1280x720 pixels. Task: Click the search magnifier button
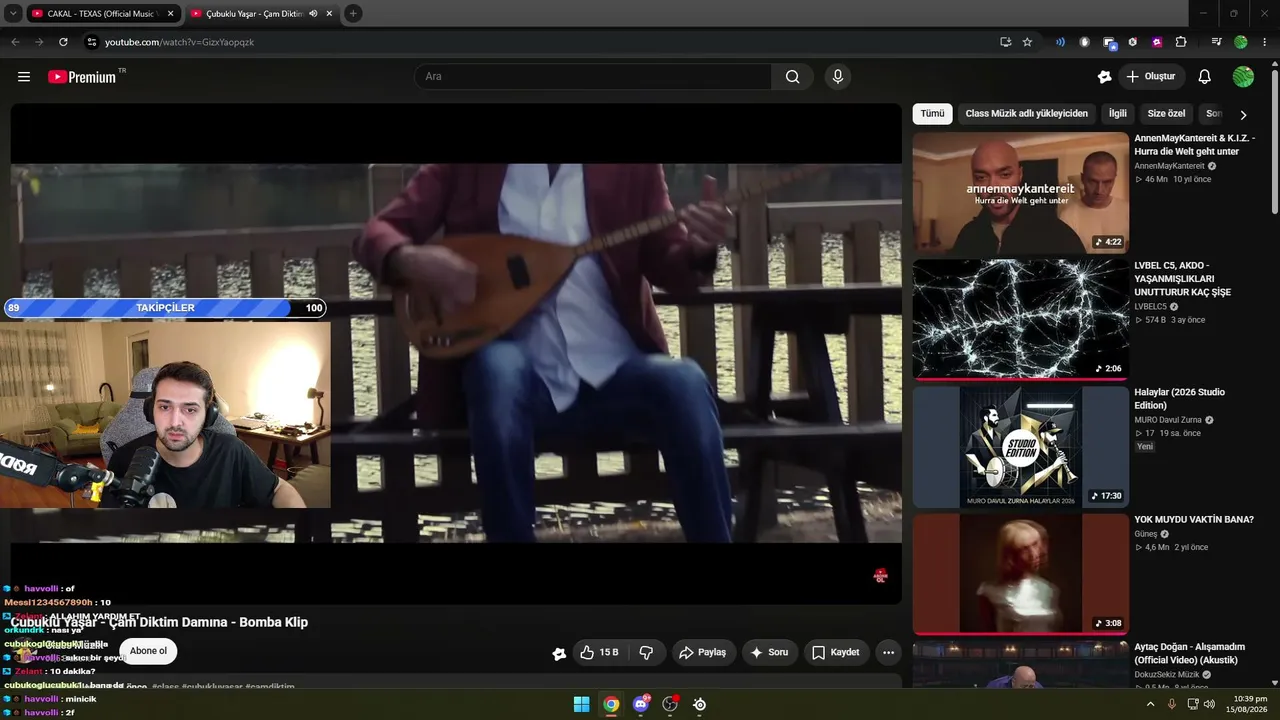(792, 77)
